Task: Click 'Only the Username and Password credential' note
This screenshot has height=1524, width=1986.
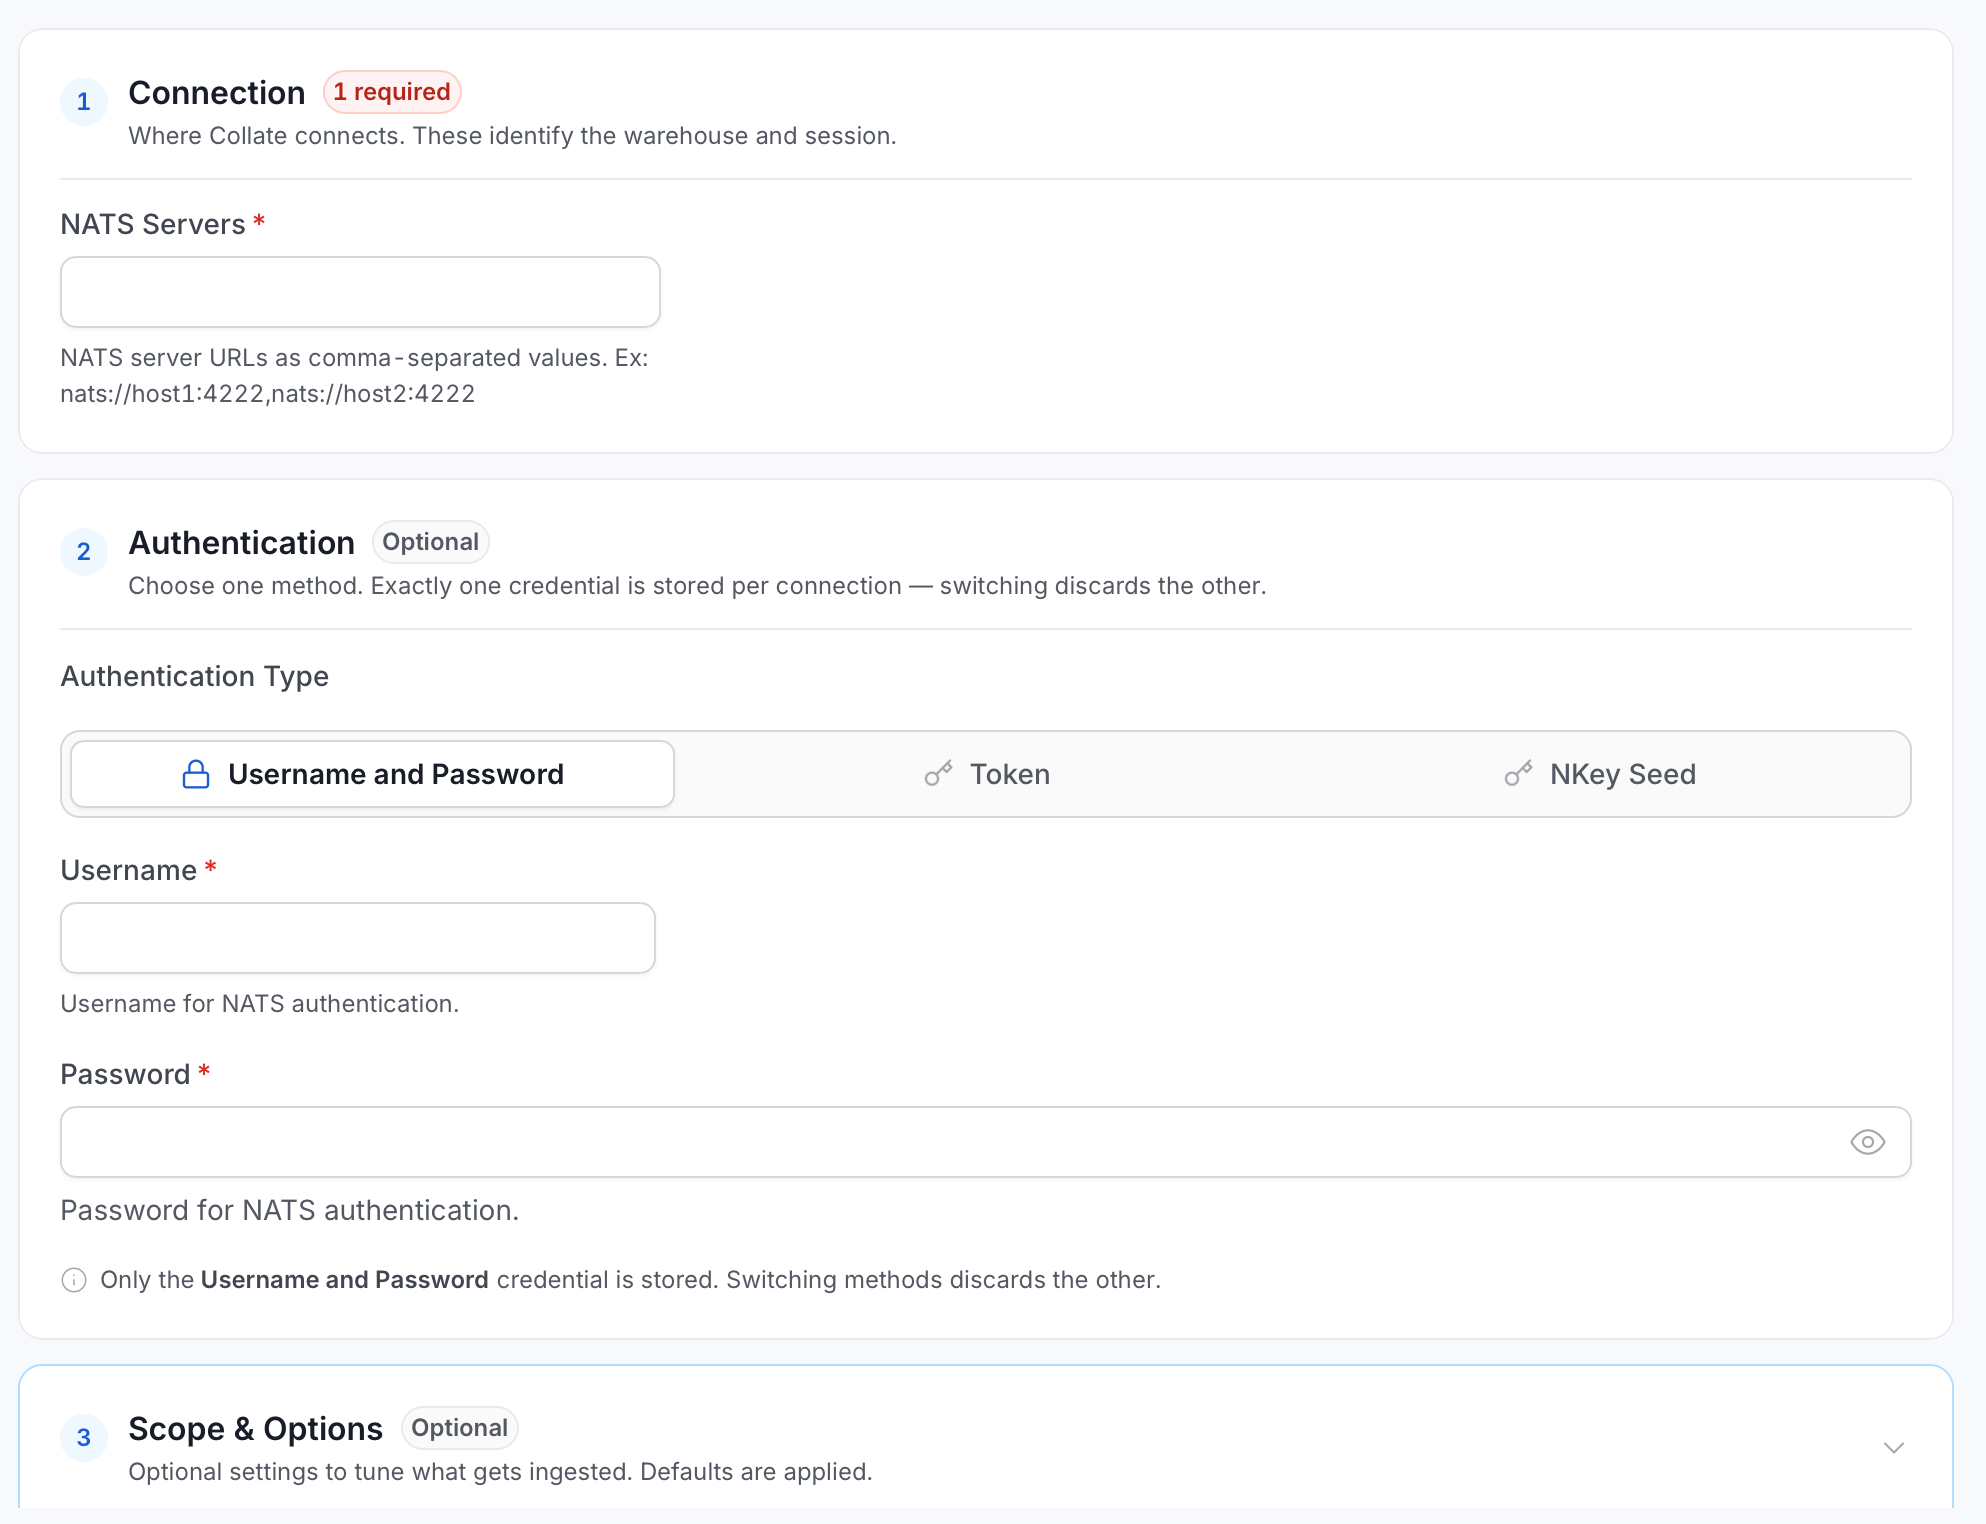Action: pos(630,1280)
